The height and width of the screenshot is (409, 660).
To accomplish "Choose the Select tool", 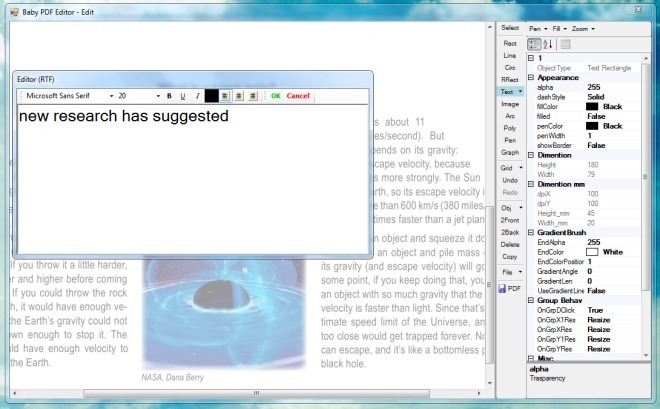I will pos(510,28).
